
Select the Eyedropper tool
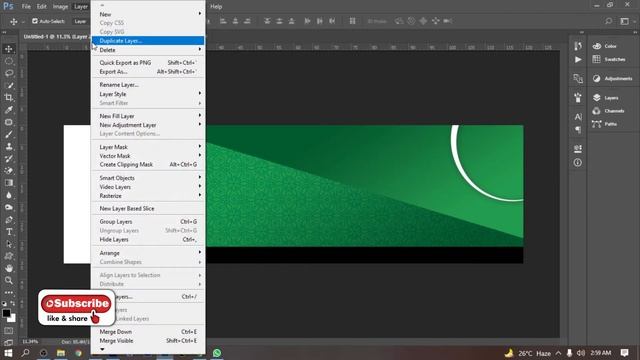coord(9,110)
